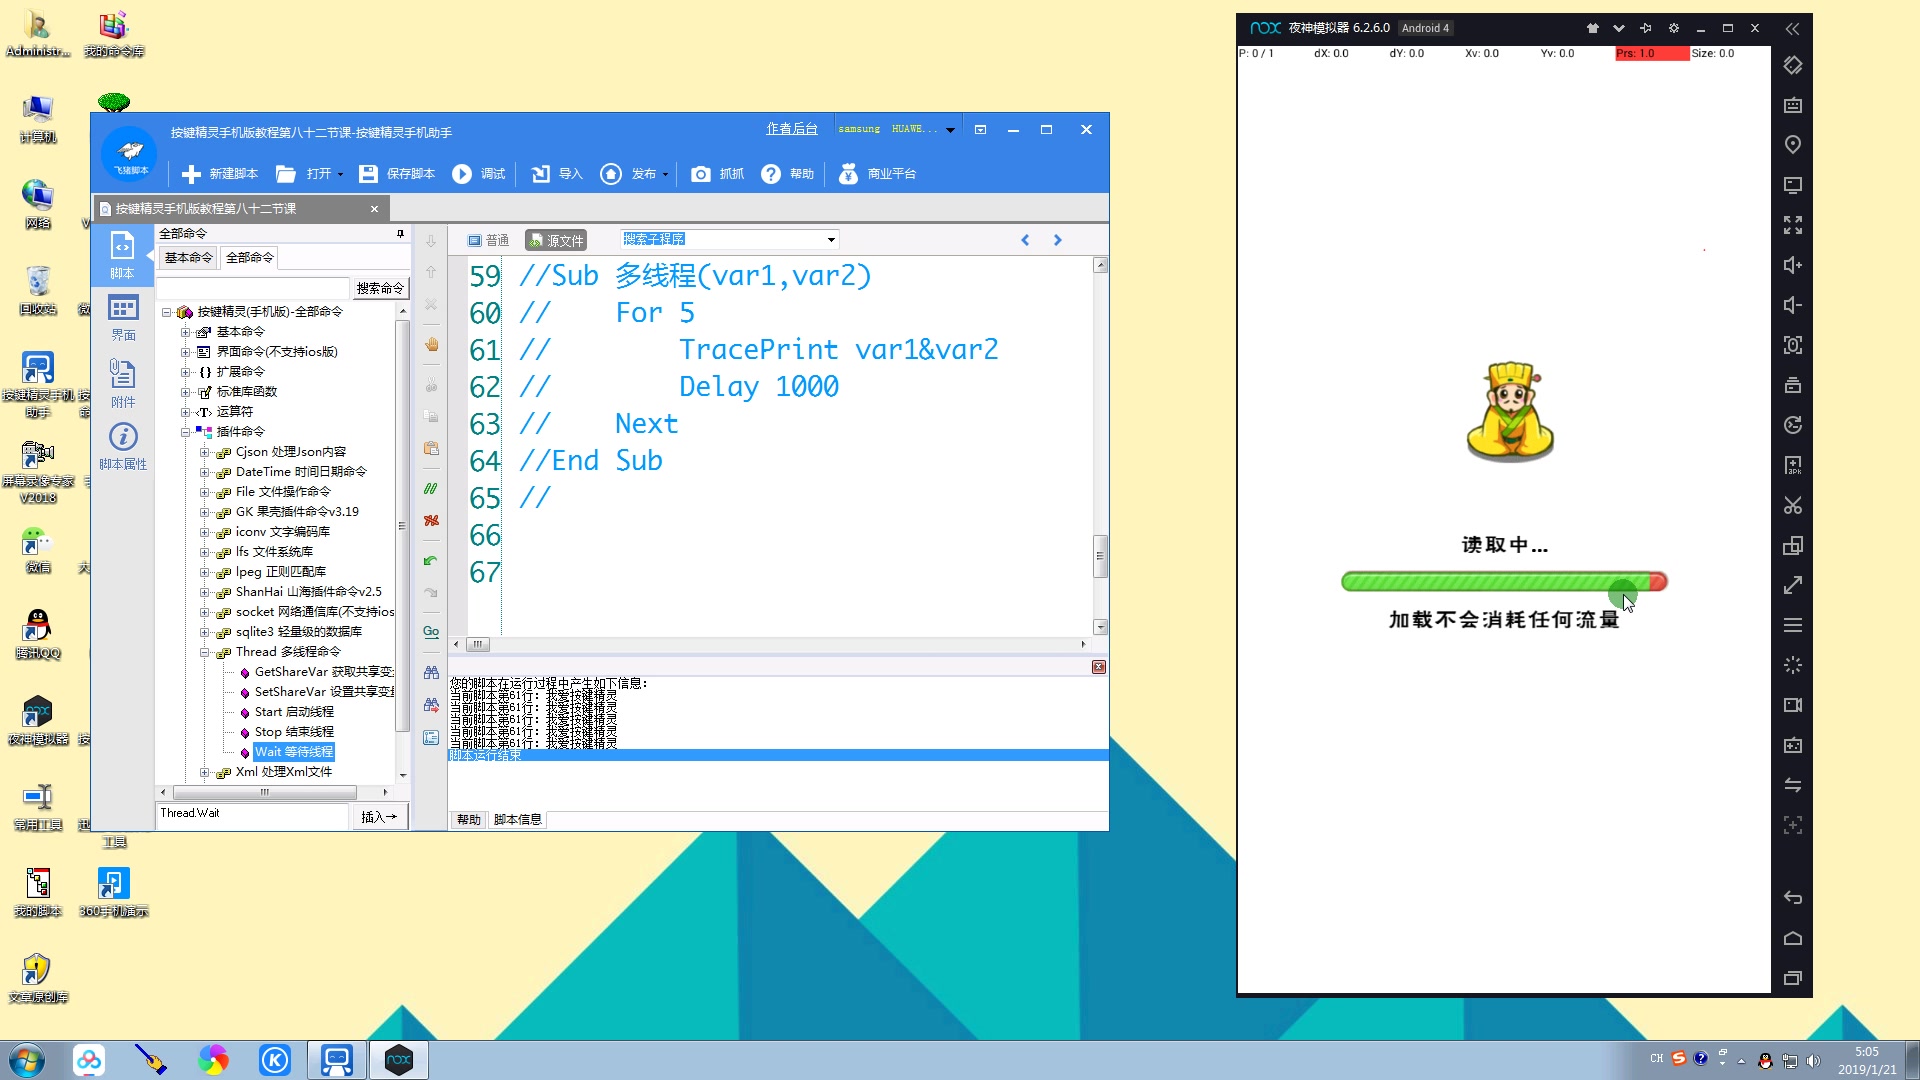This screenshot has width=1920, height=1080.
Task: Open the 搜索子程序 dropdown
Action: 830,240
